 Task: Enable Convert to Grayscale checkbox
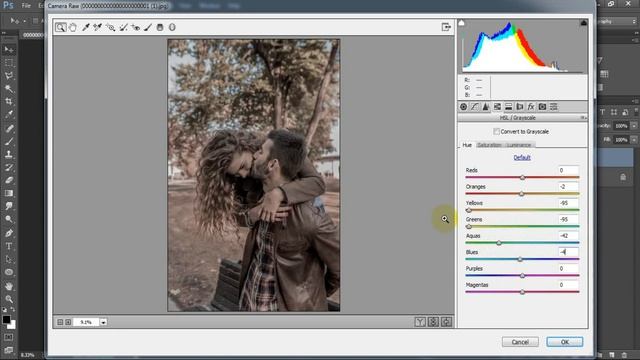(x=496, y=131)
